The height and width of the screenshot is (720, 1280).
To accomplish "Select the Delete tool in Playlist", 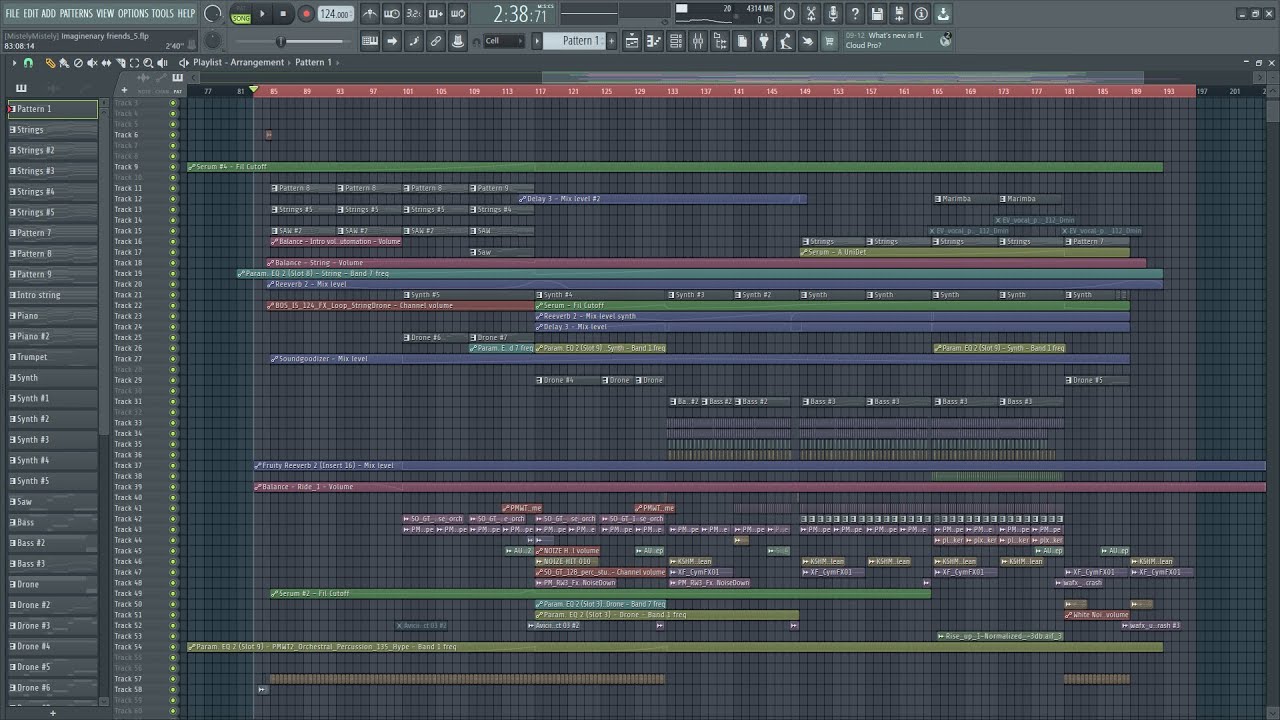I will (78, 62).
